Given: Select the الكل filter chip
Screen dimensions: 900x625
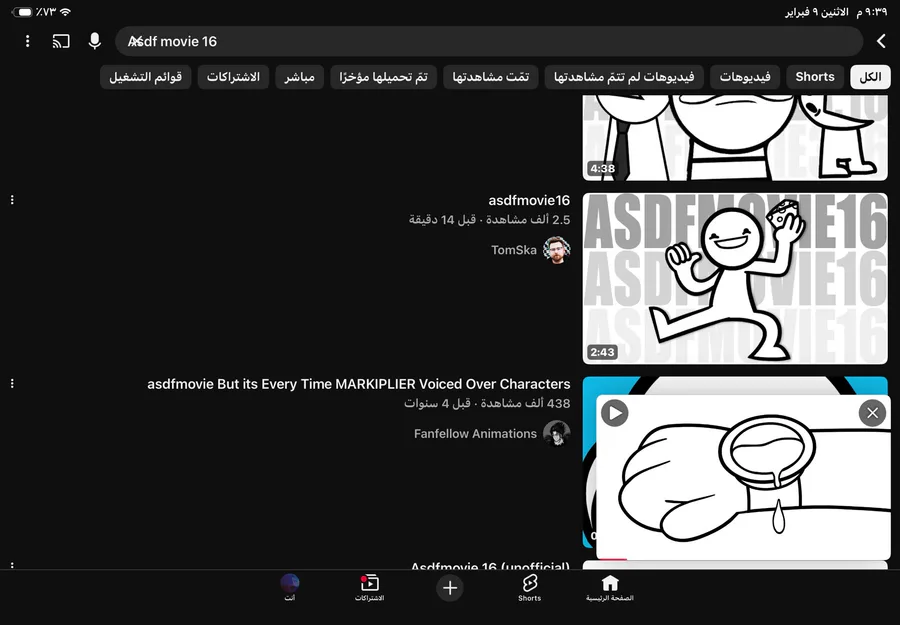Looking at the screenshot, I should (870, 77).
